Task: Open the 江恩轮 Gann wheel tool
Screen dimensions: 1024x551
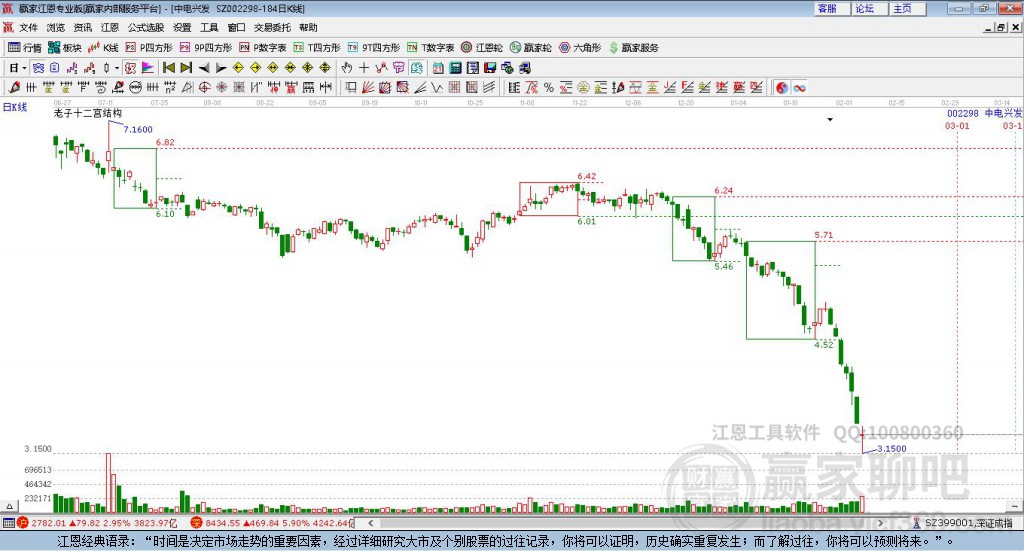Action: pos(480,47)
